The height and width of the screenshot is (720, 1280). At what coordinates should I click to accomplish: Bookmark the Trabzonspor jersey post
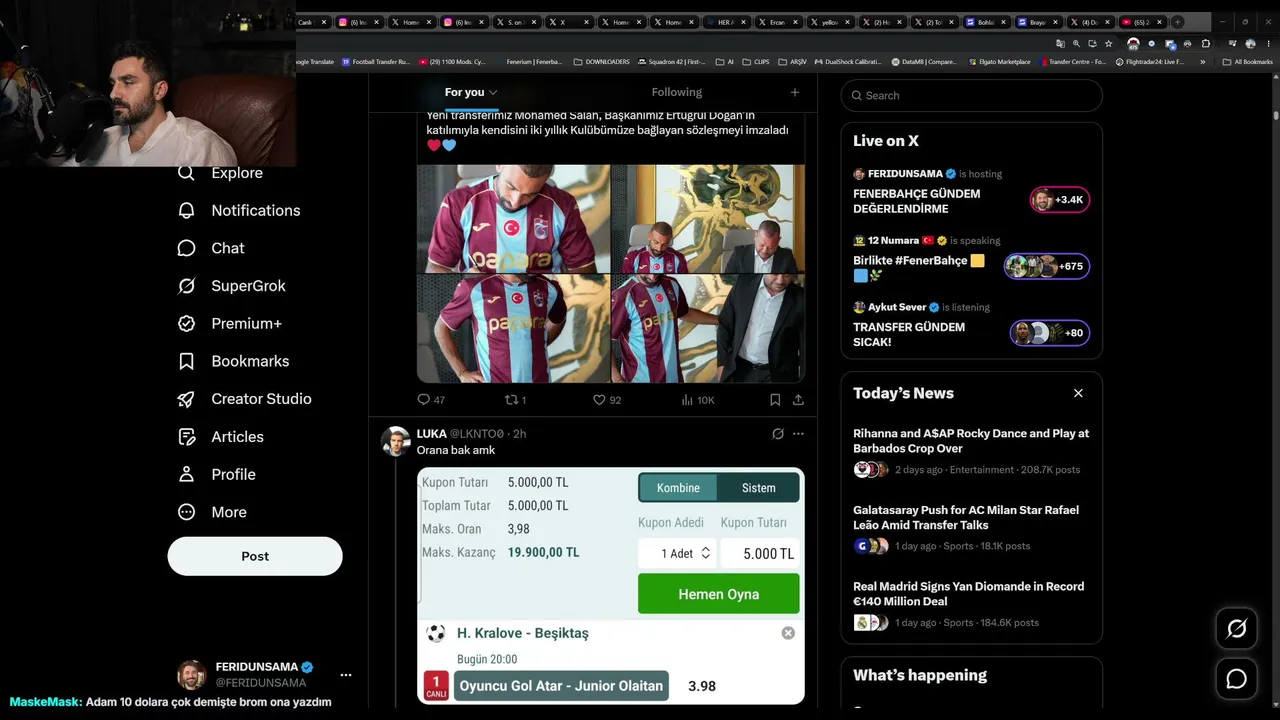[775, 400]
